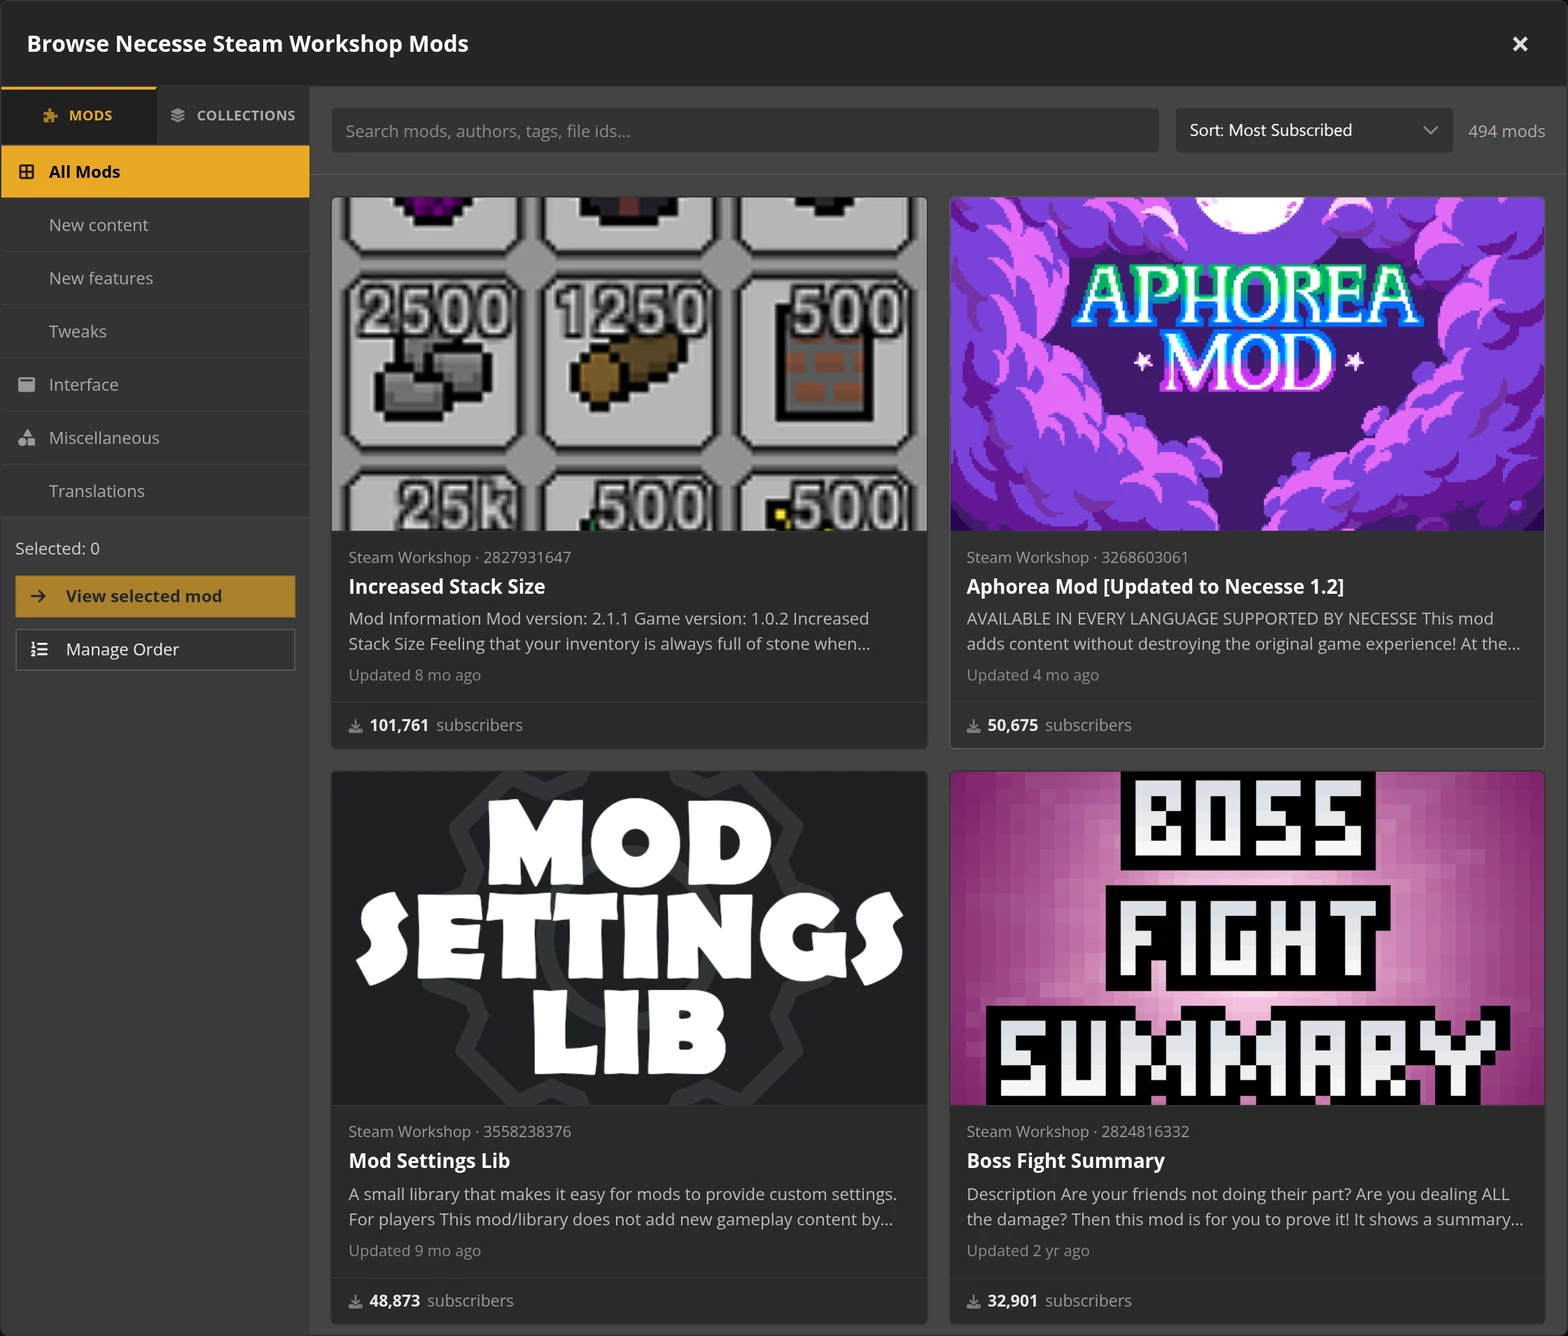Viewport: 1568px width, 1336px height.
Task: Click the Boss Fight Summary title
Action: [1065, 1161]
